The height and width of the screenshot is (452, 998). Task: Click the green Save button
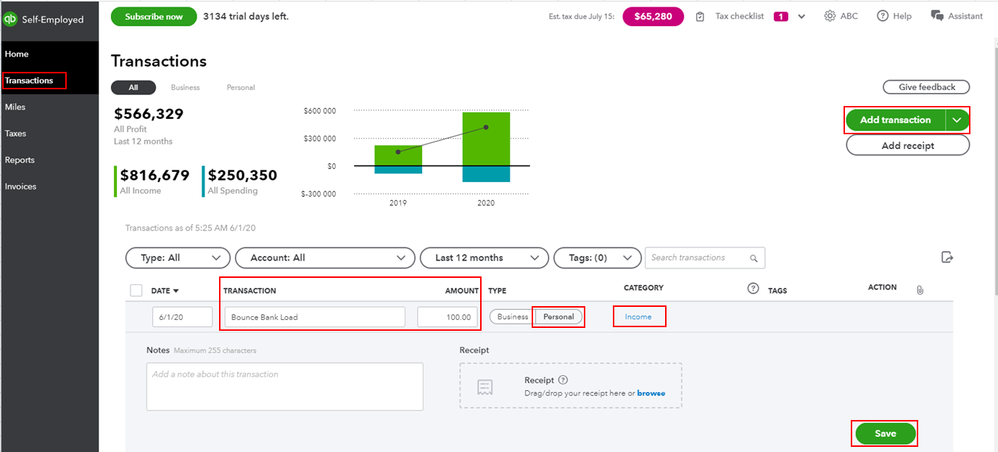tap(884, 434)
